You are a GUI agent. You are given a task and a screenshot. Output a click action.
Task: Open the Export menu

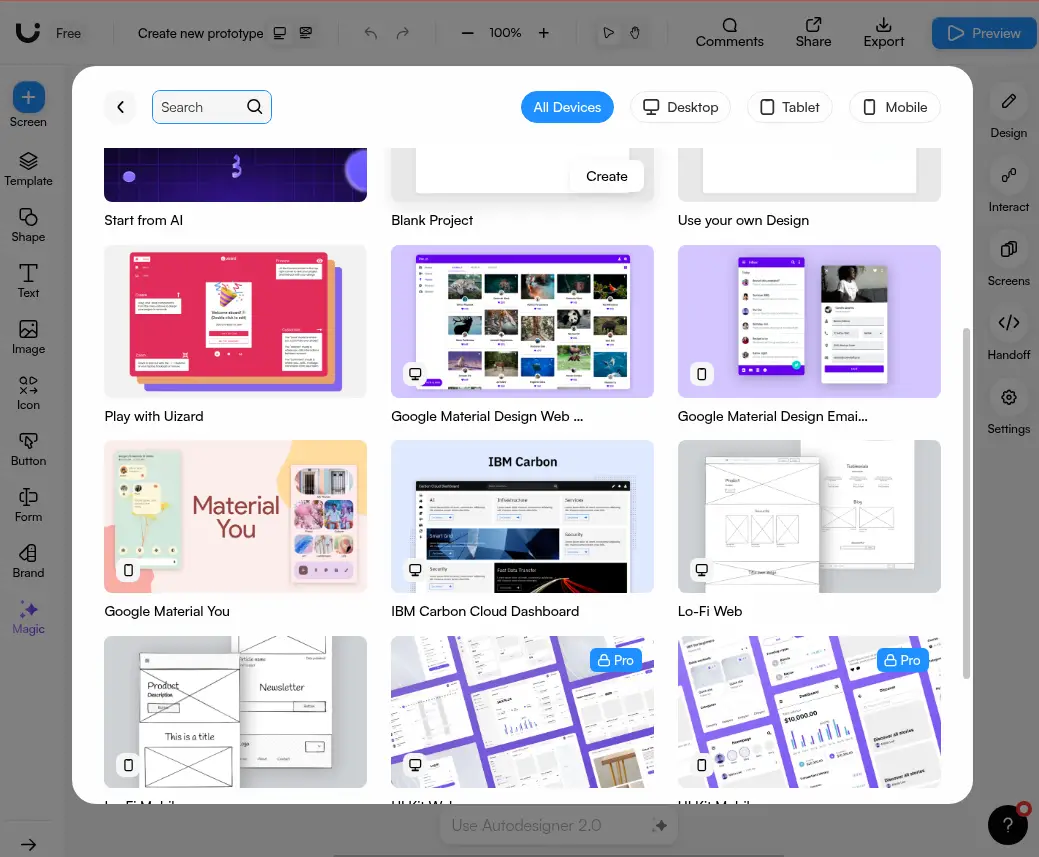point(883,32)
